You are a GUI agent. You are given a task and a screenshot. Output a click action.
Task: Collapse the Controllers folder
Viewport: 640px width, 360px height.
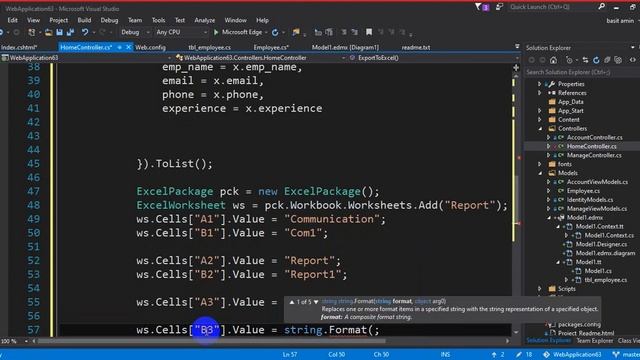(x=540, y=129)
